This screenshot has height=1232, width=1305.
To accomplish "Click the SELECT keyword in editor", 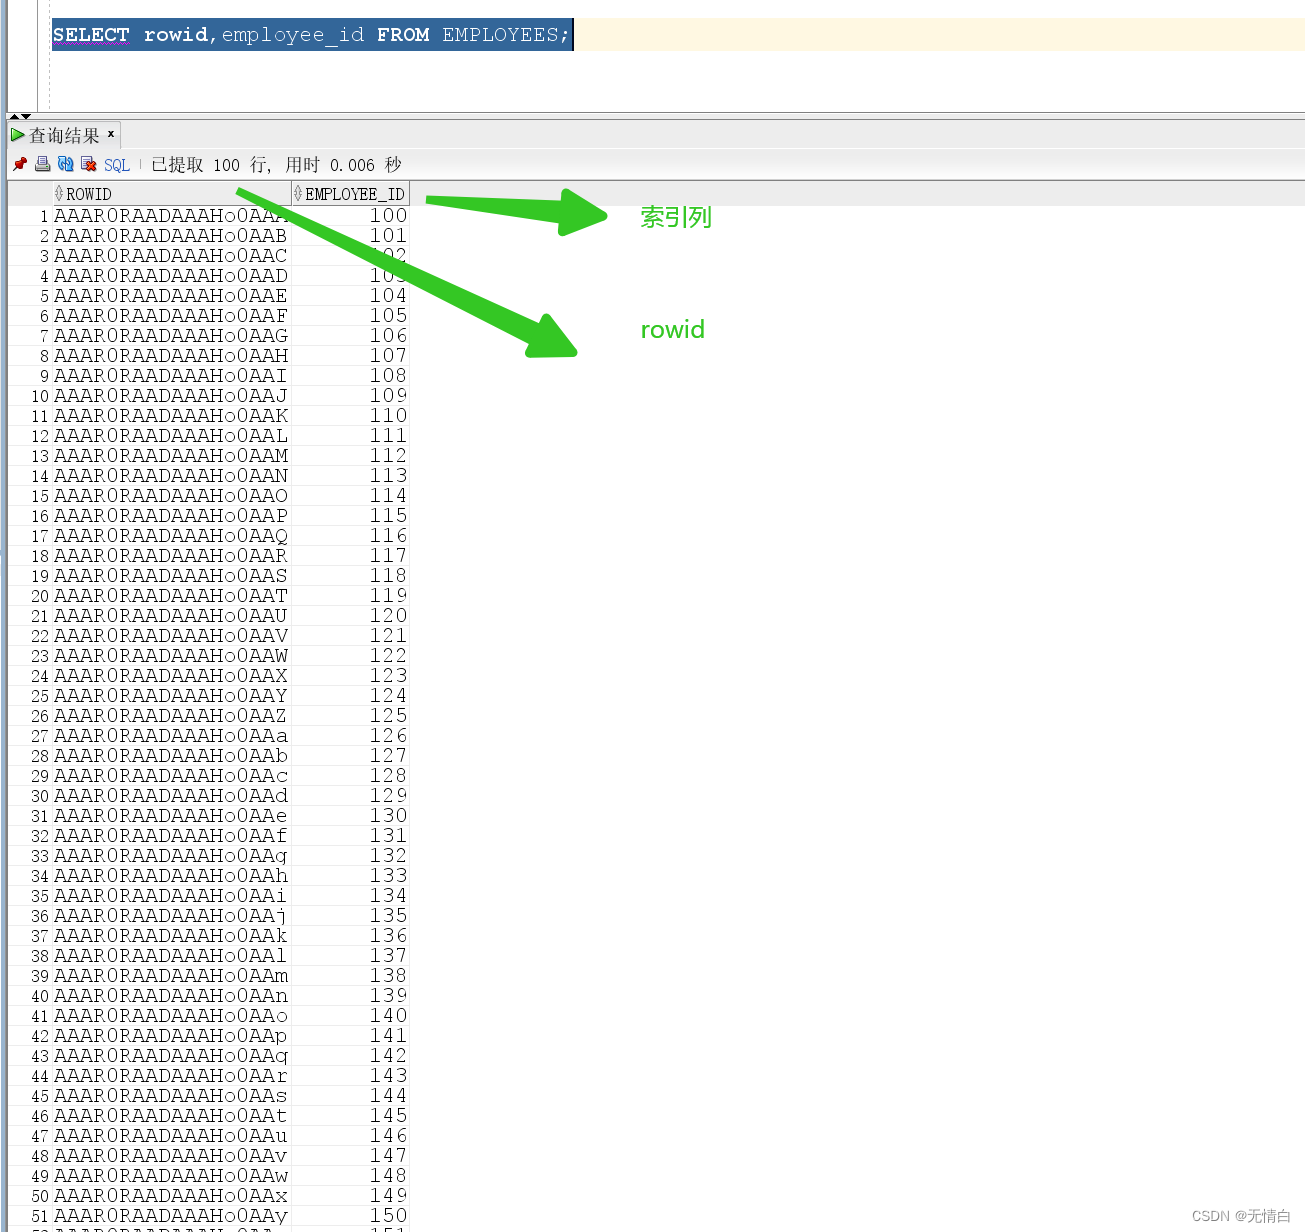I will pos(91,35).
